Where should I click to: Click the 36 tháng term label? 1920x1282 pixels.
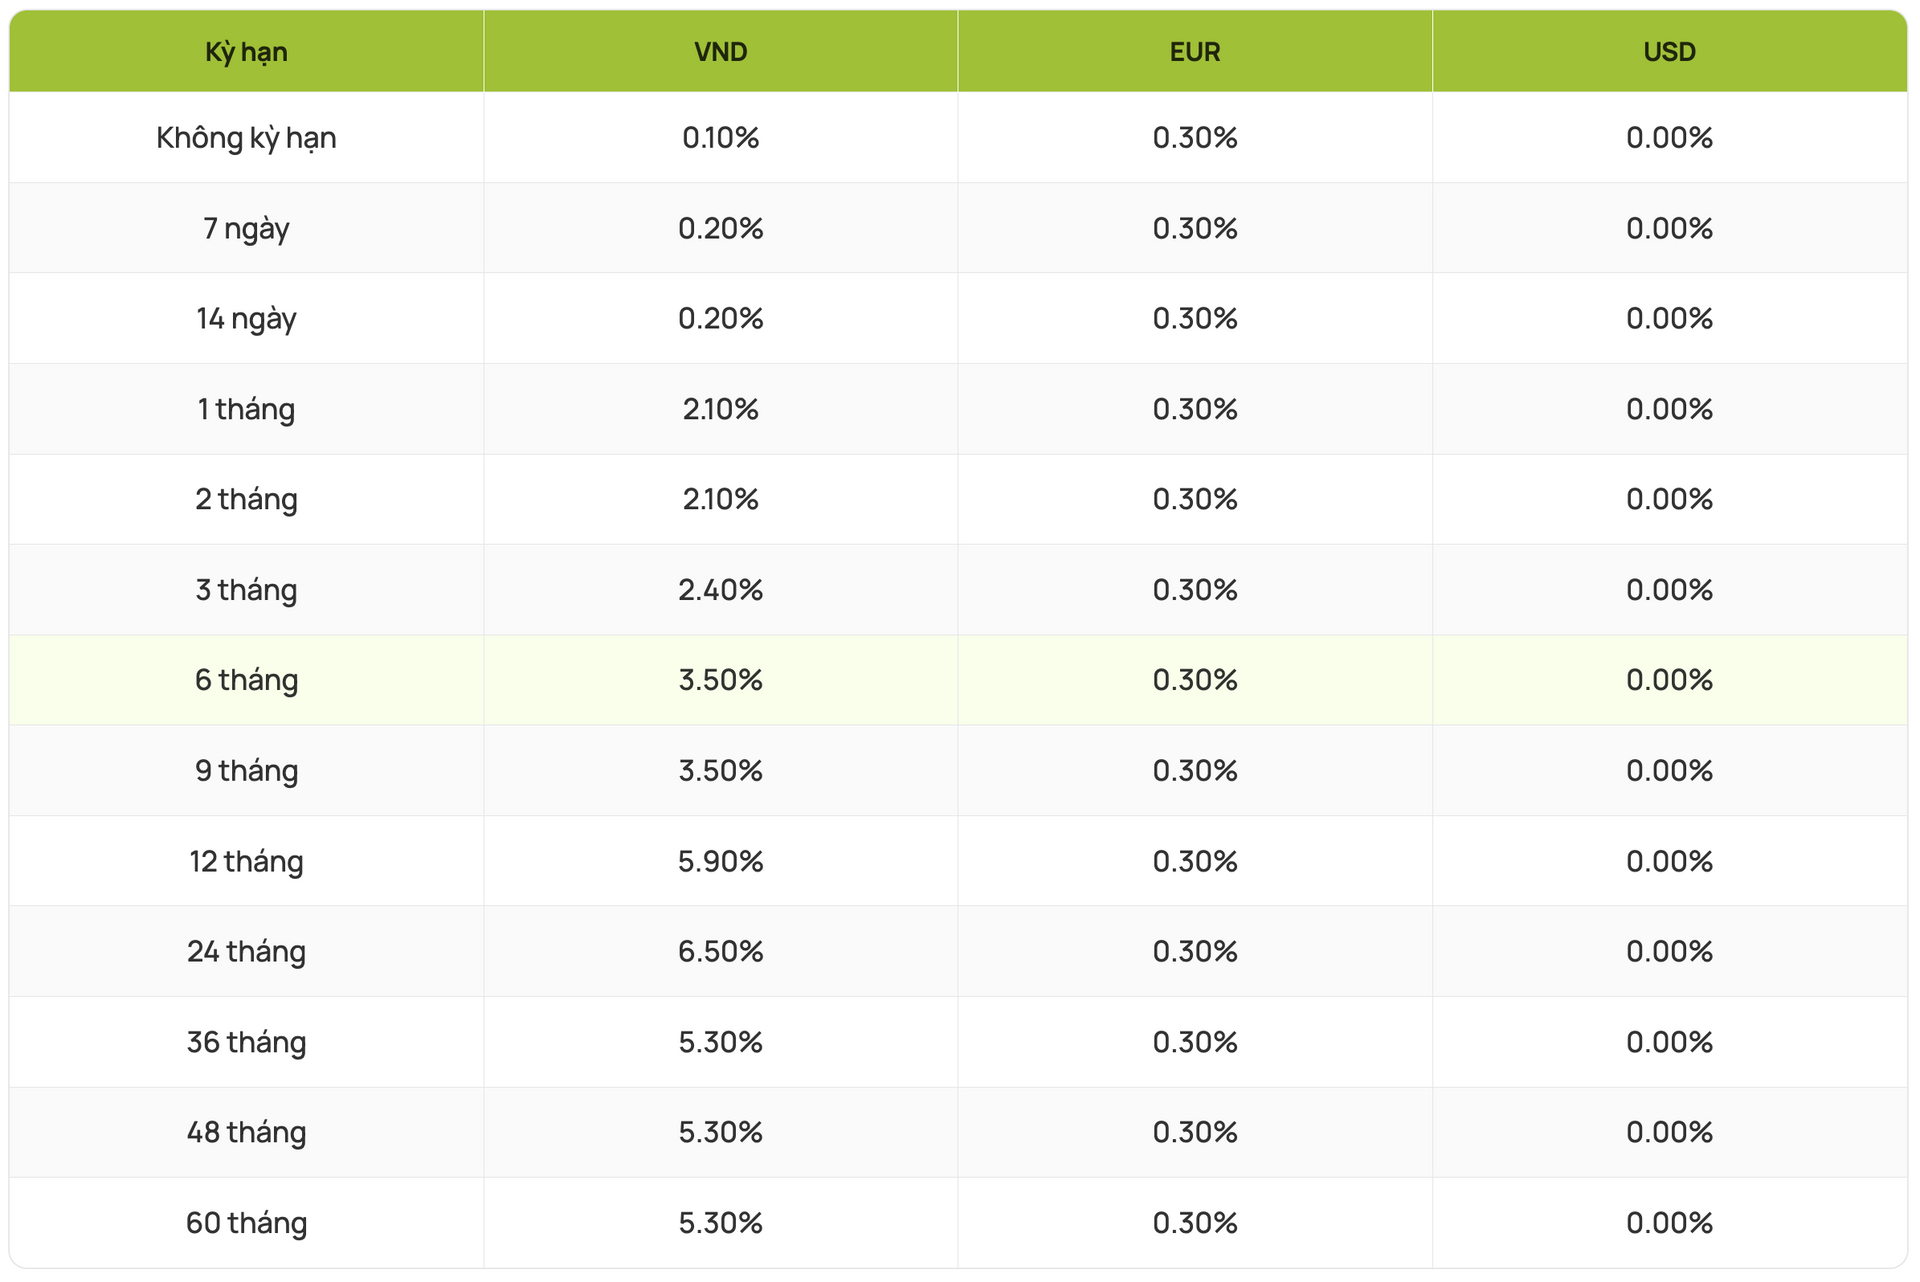click(x=246, y=1042)
